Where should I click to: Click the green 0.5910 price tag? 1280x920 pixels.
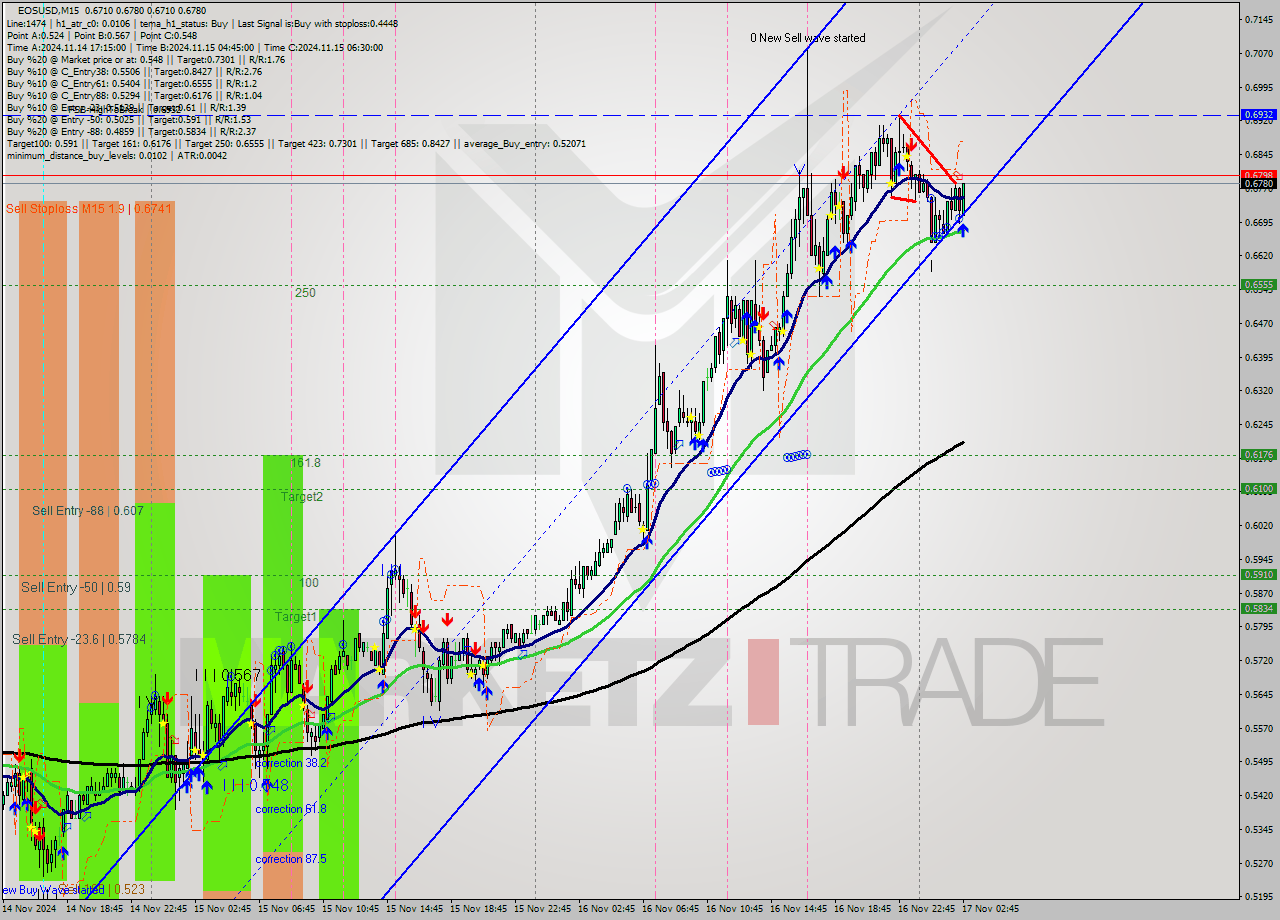click(x=1258, y=575)
